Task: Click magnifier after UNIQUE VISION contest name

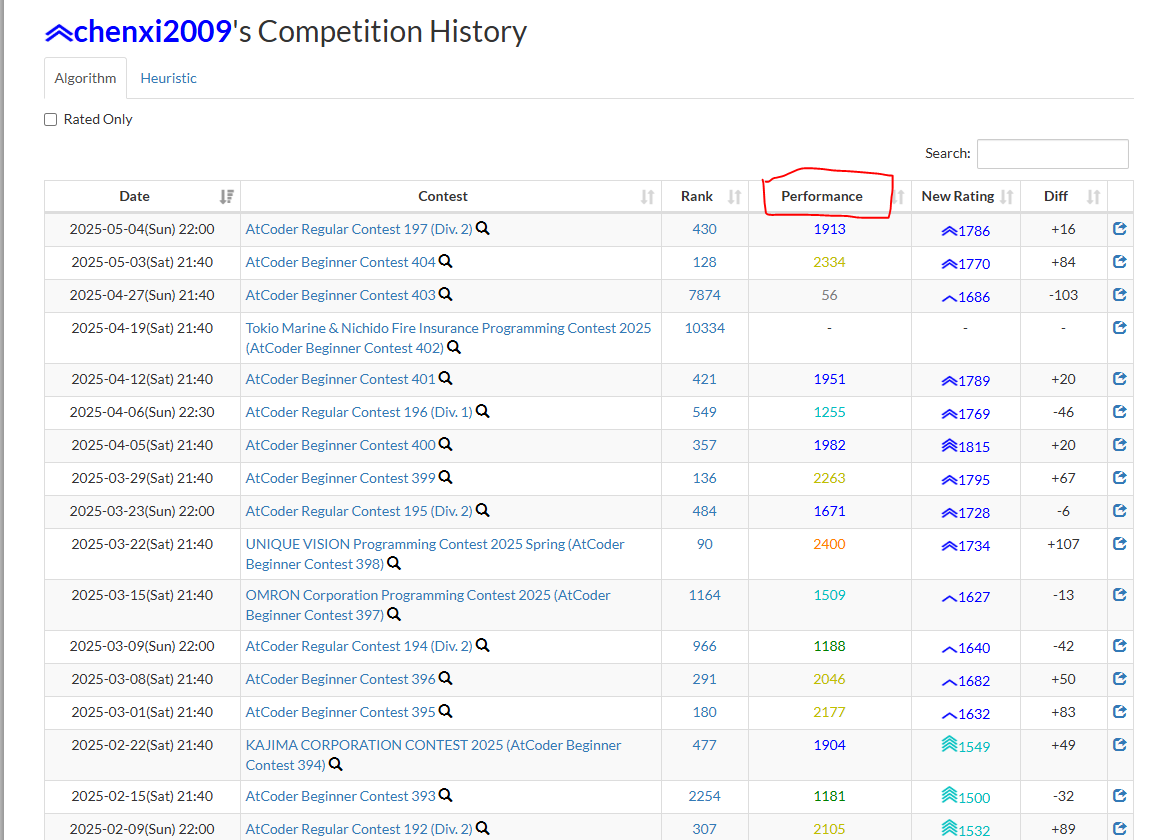Action: 394,564
